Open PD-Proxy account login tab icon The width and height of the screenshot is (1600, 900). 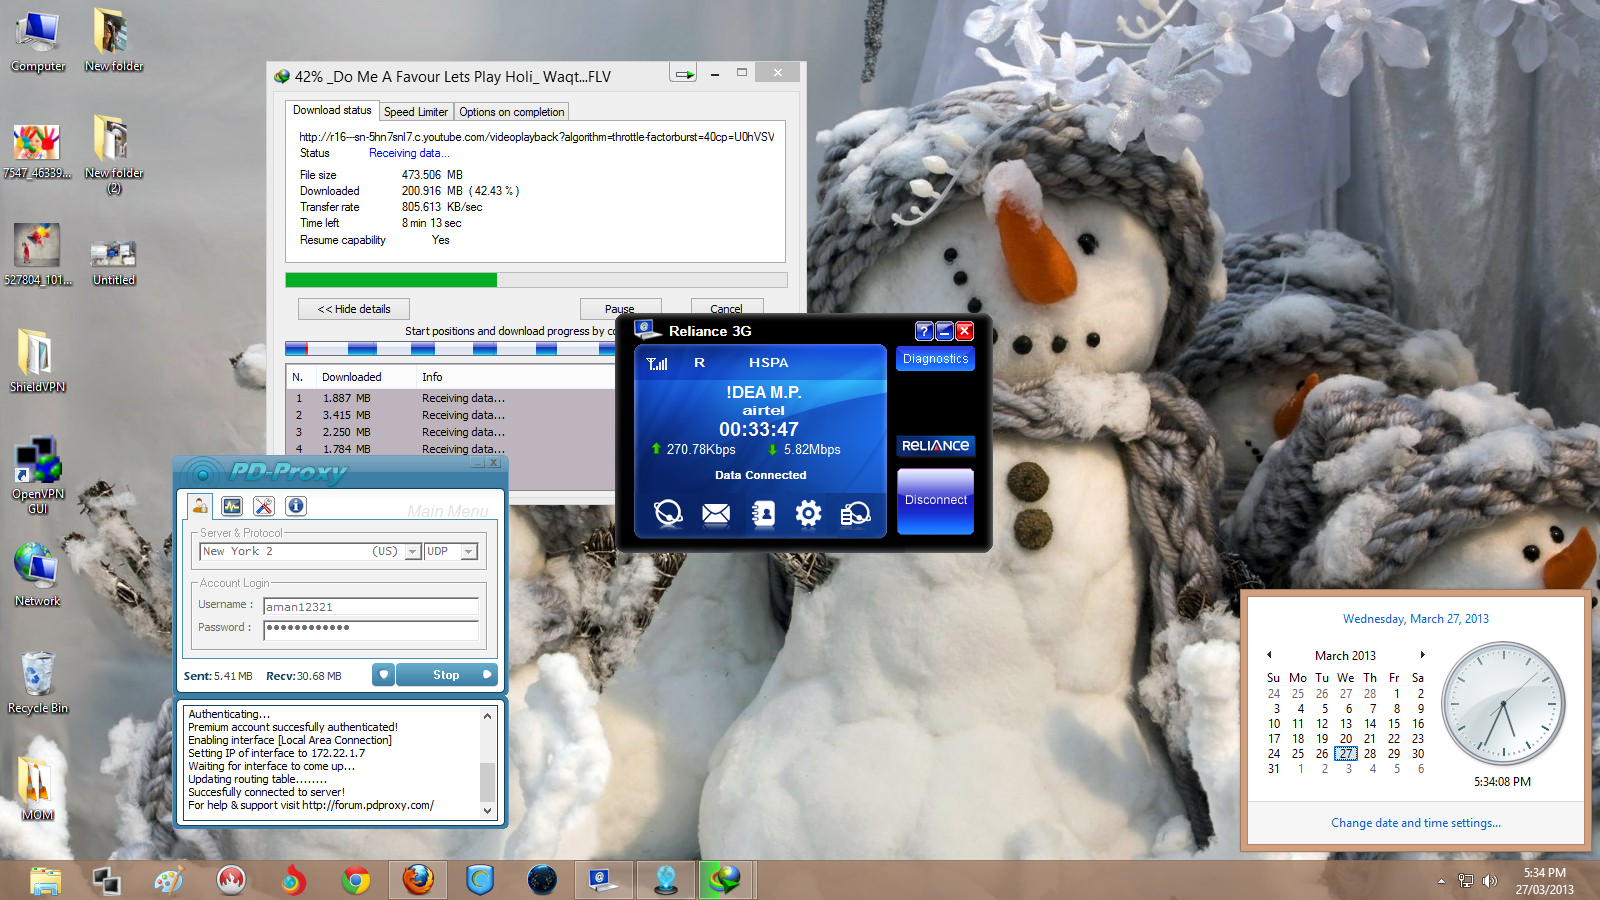click(200, 506)
